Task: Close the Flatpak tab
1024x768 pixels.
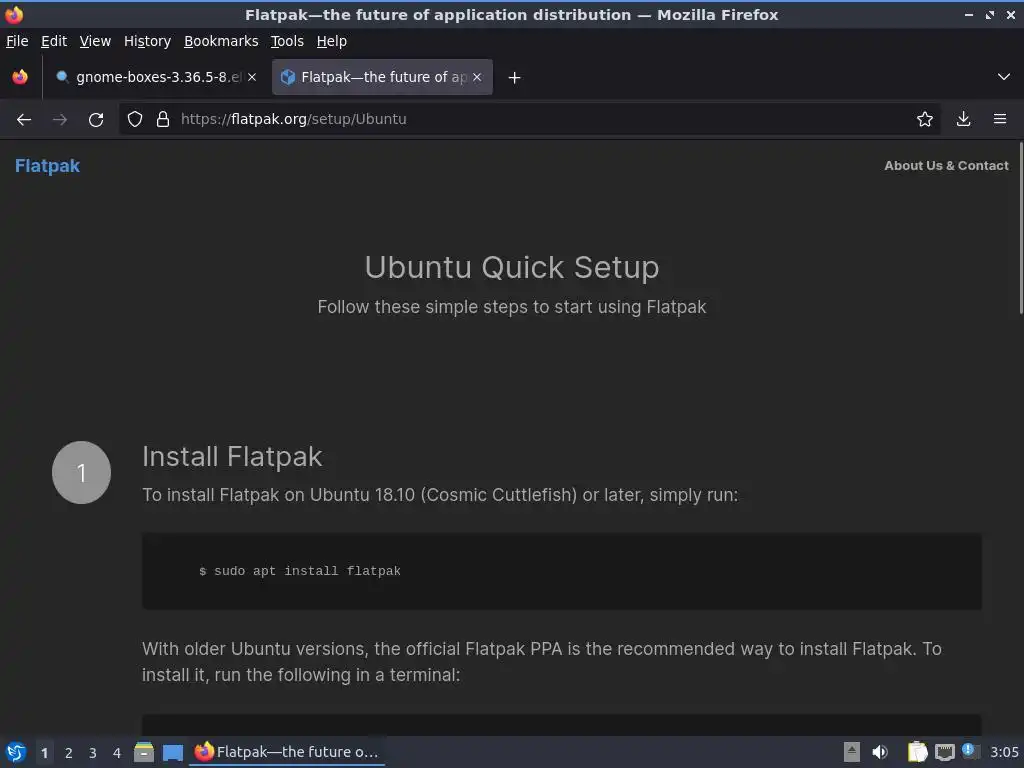Action: [477, 77]
